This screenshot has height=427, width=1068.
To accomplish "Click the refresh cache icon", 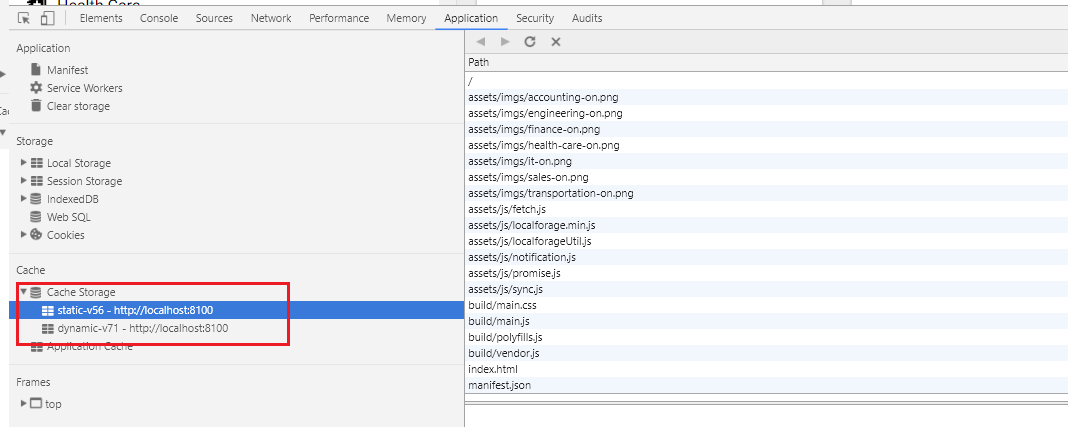I will [x=530, y=42].
